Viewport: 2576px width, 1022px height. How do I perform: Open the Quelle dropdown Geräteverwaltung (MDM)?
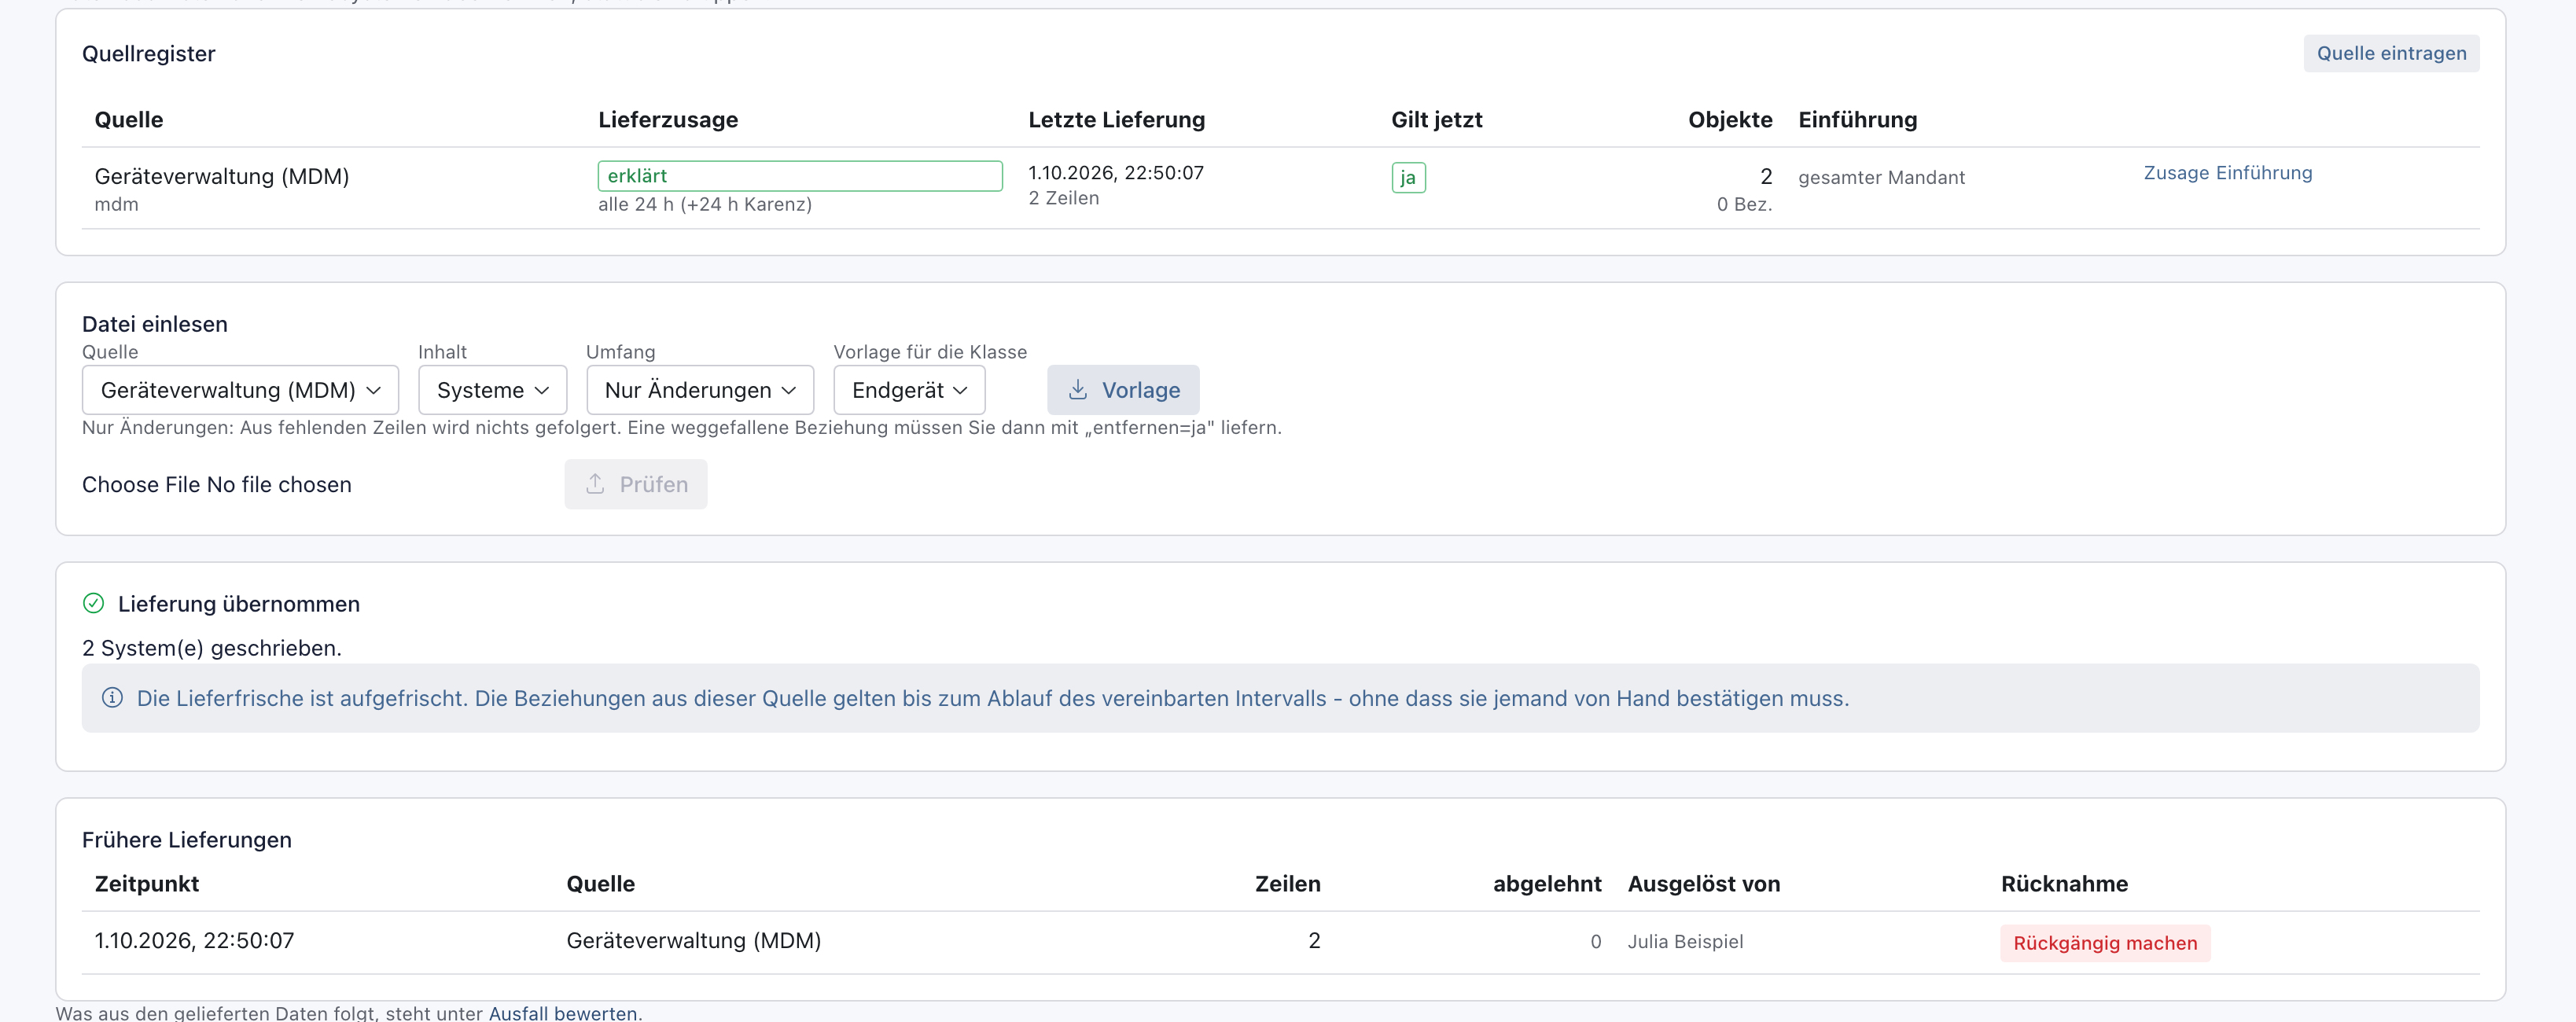click(240, 390)
